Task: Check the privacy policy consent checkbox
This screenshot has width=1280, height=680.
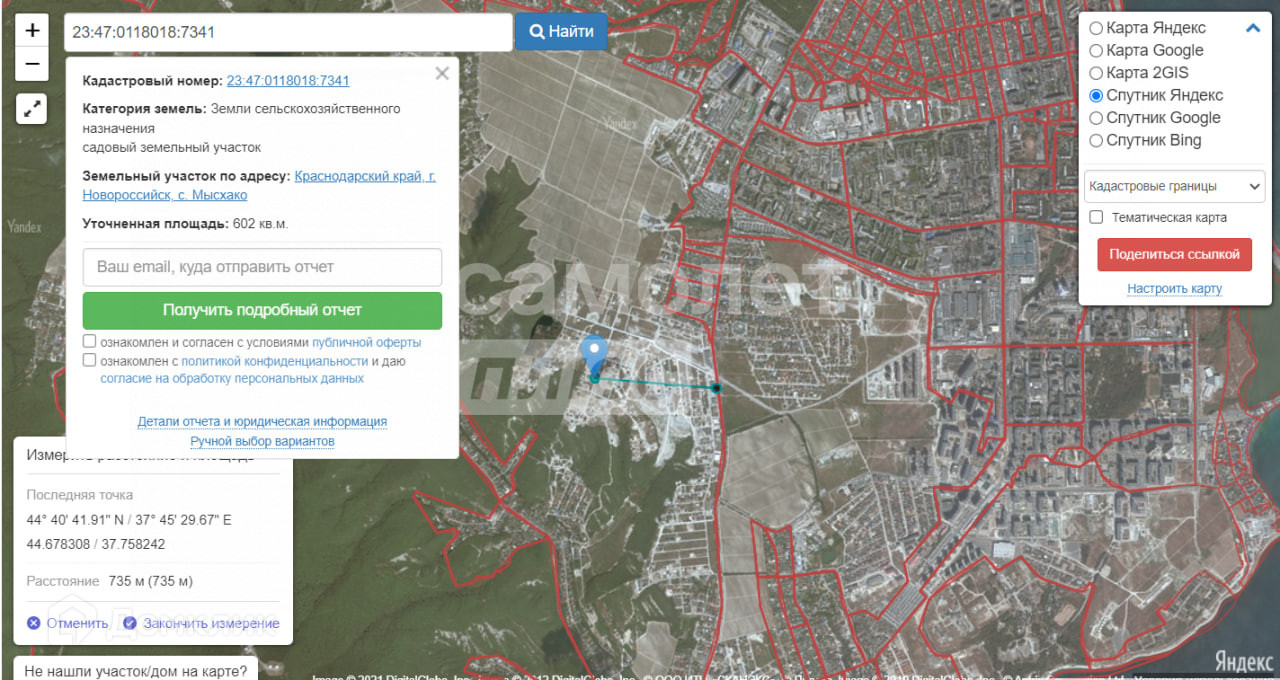Action: click(x=90, y=361)
